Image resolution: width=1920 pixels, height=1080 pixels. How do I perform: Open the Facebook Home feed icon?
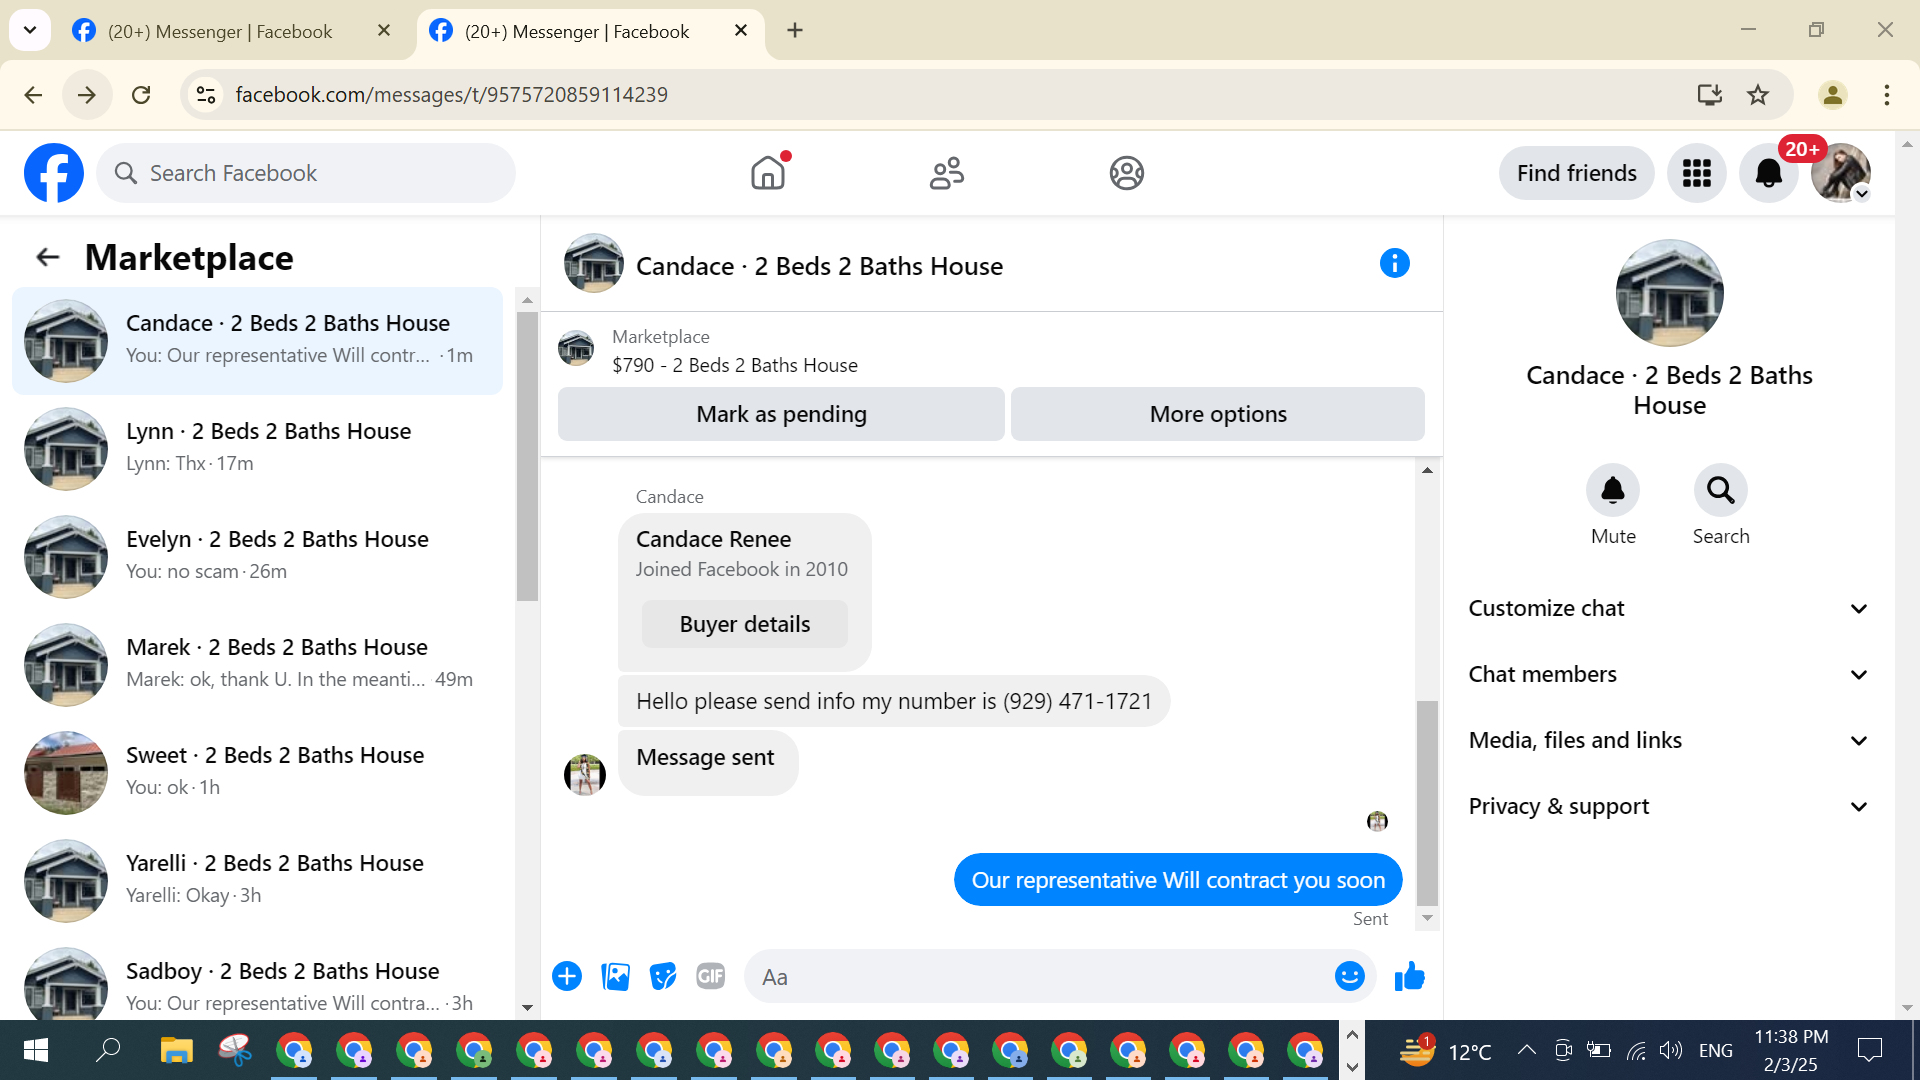point(768,173)
